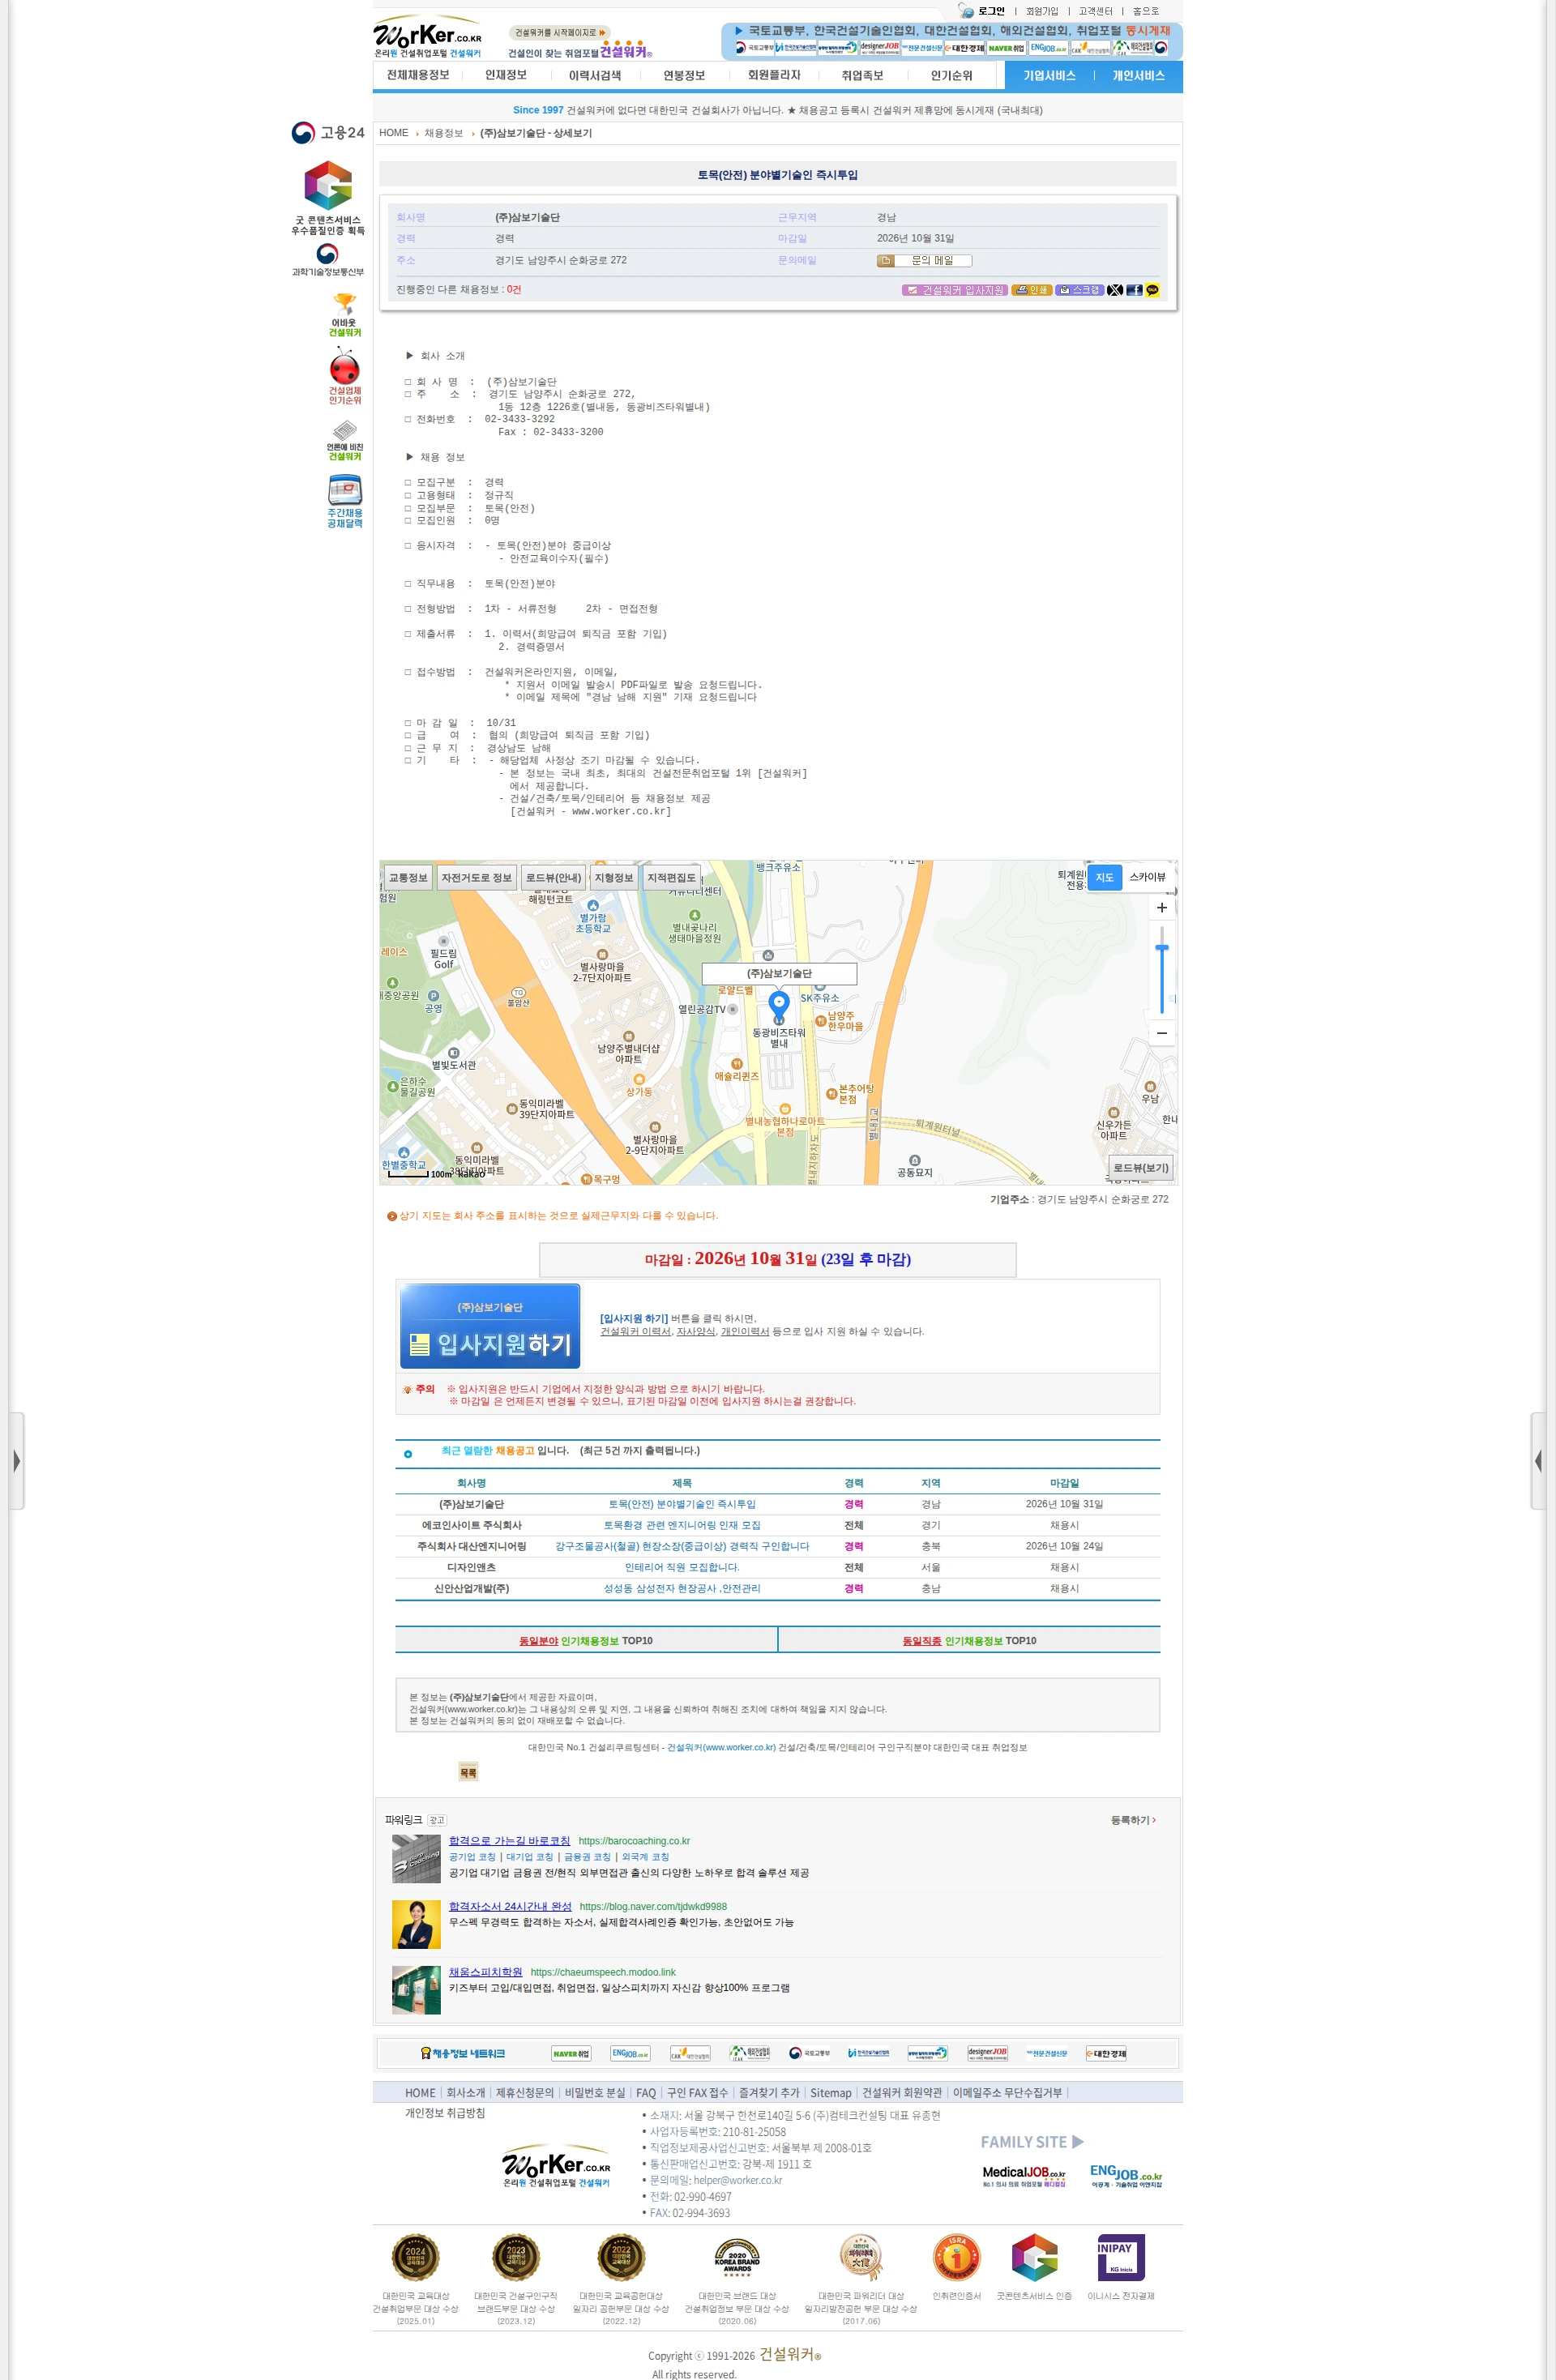Toggle 지형정보 map overlay

(614, 877)
